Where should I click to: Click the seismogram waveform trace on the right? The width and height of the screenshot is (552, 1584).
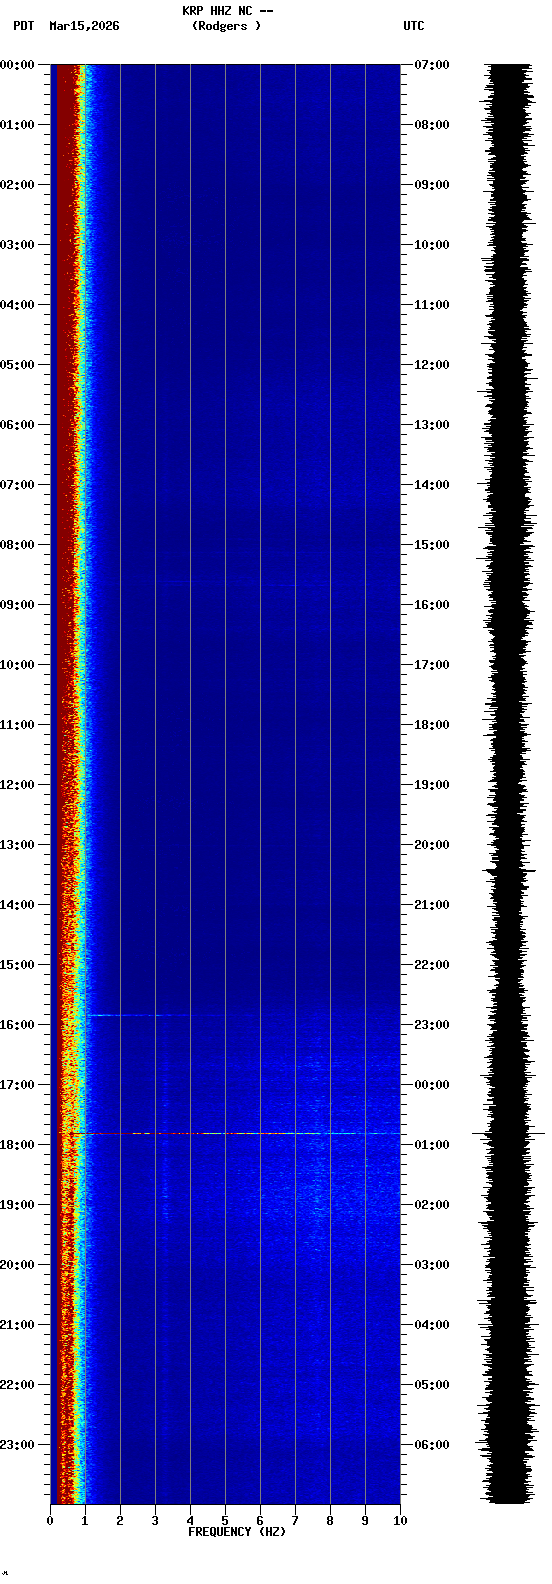pos(509,784)
